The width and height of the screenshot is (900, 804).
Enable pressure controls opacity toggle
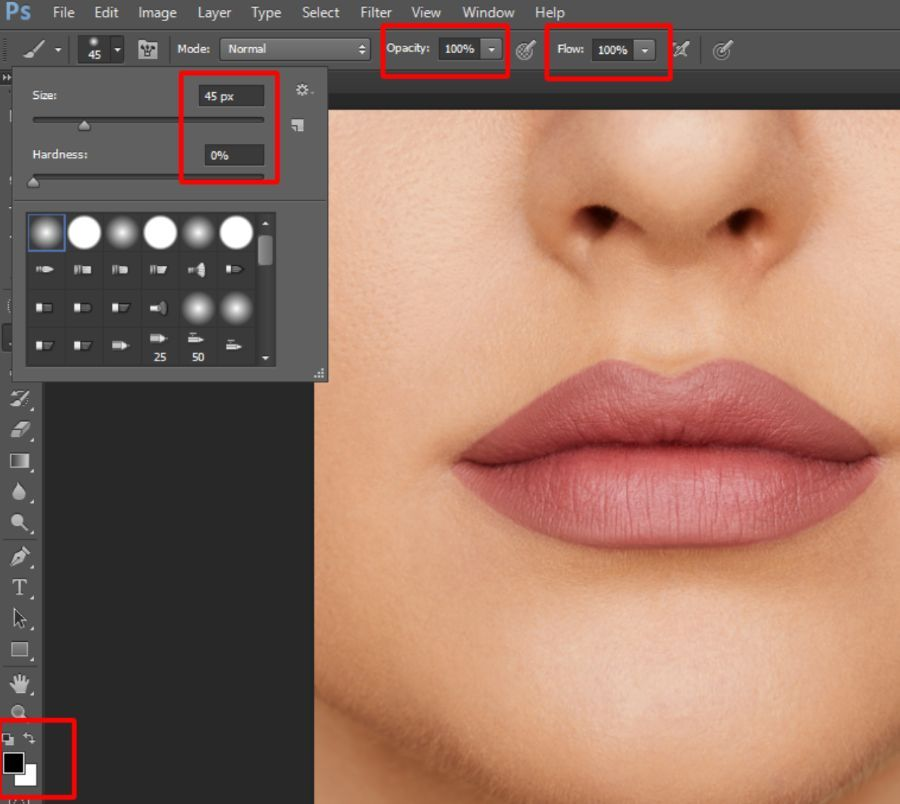(525, 48)
